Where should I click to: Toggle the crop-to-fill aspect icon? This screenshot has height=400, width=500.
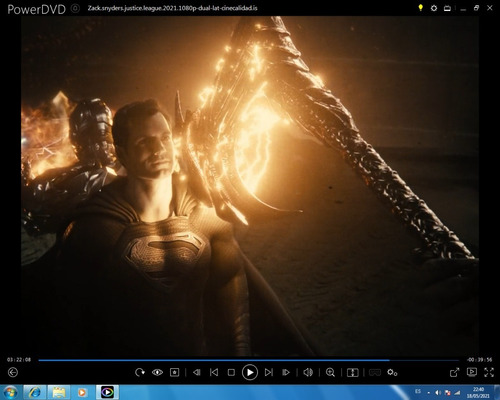(x=353, y=372)
